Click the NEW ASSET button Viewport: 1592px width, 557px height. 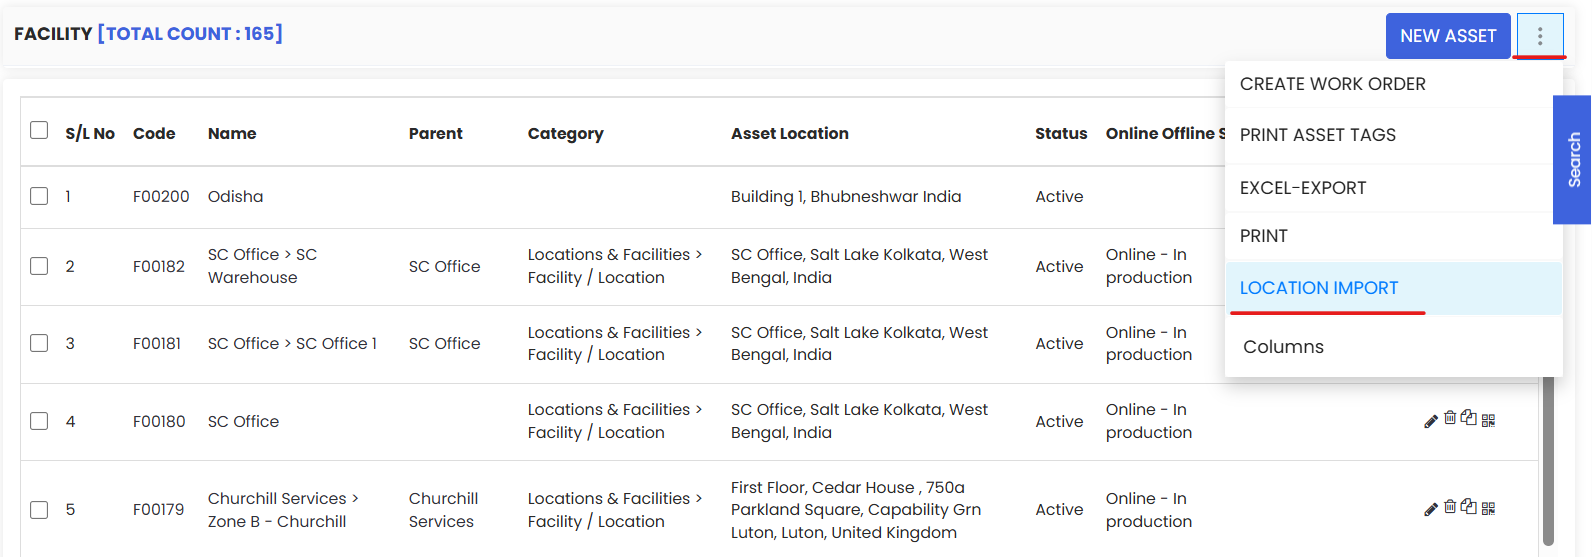tap(1448, 36)
